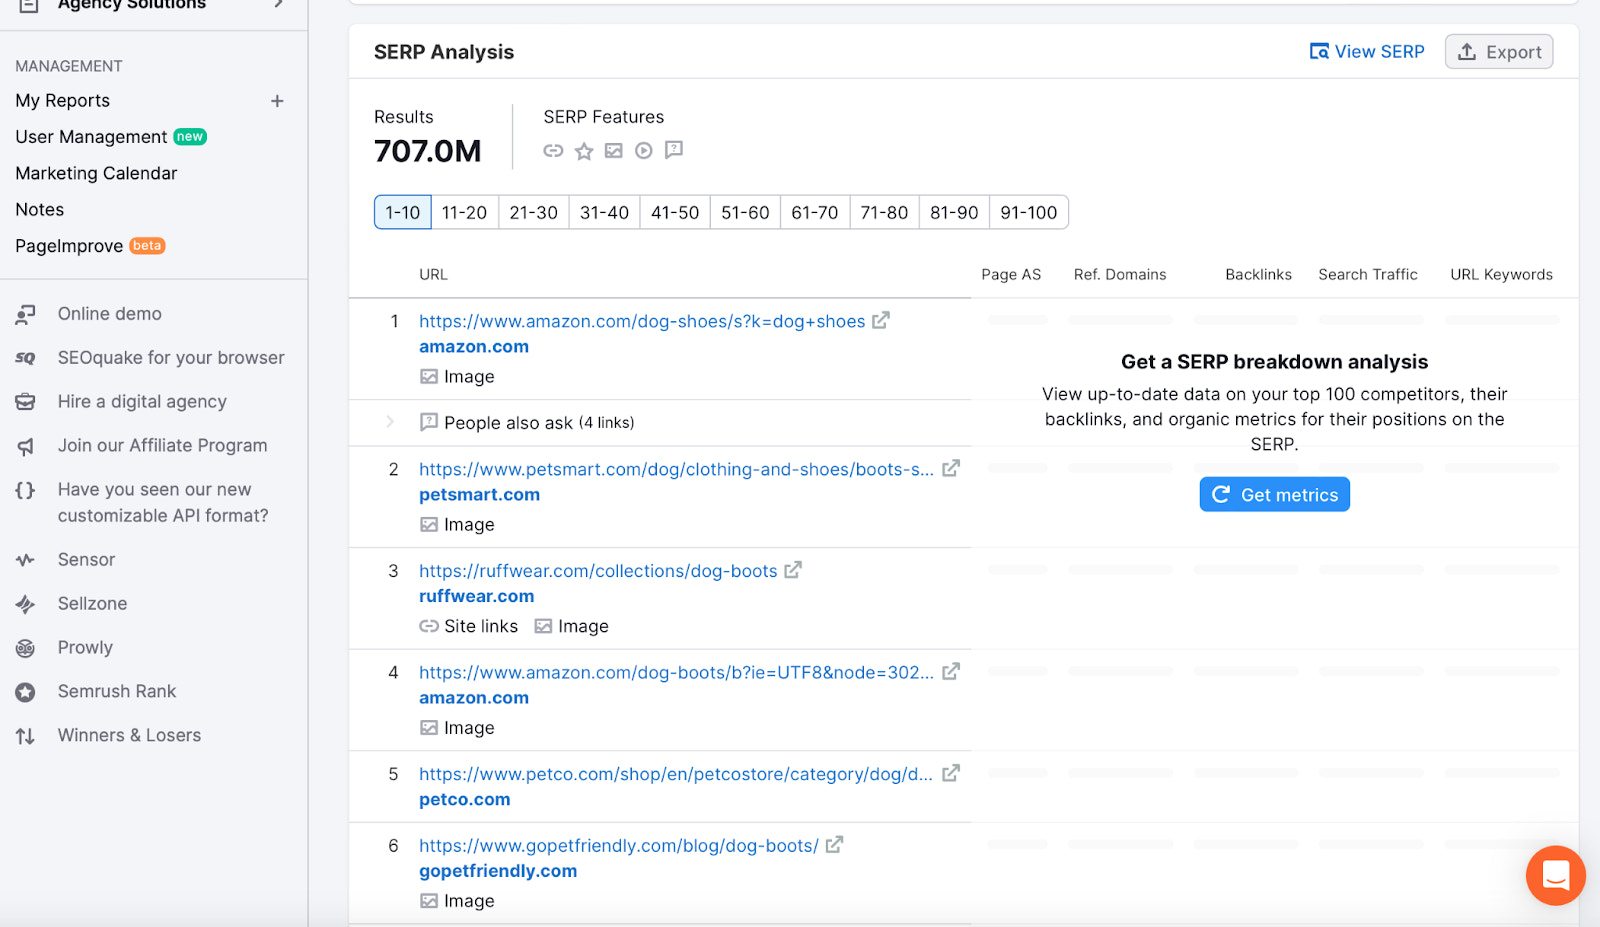1600x927 pixels.
Task: Click the Agency Solutions arrow
Action: point(279,4)
